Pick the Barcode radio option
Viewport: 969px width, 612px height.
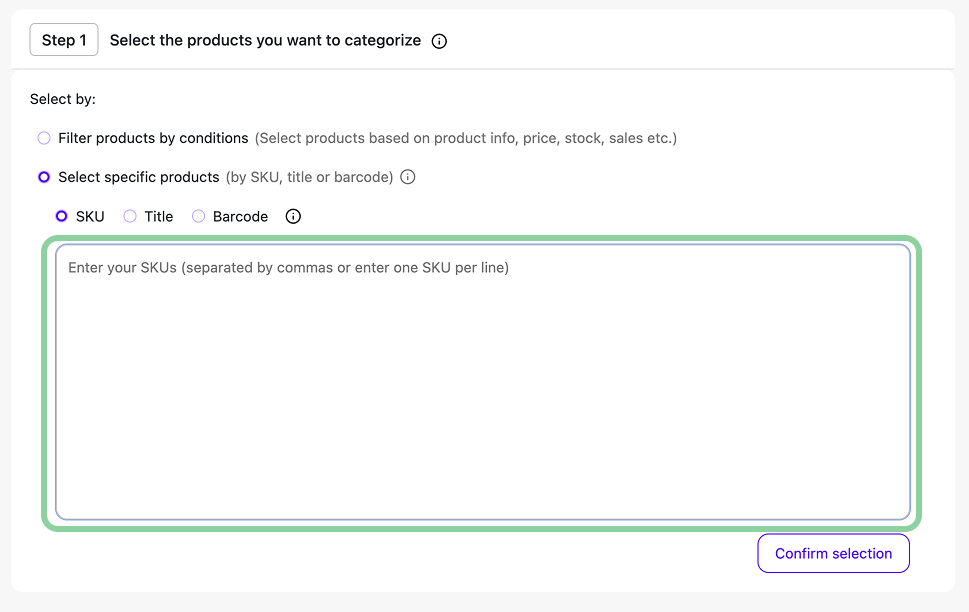(198, 216)
